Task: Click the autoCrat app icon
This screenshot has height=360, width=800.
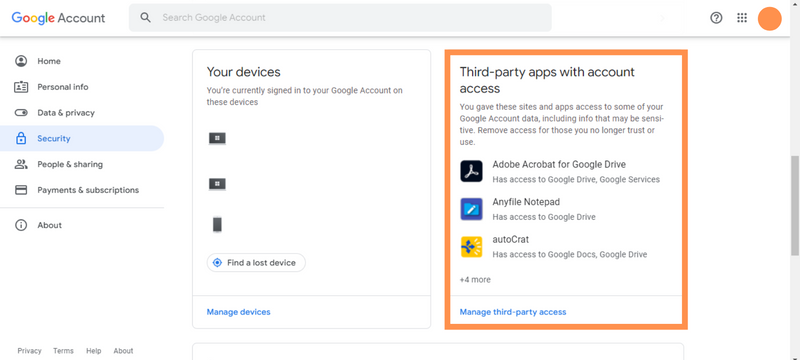Action: pyautogui.click(x=471, y=247)
